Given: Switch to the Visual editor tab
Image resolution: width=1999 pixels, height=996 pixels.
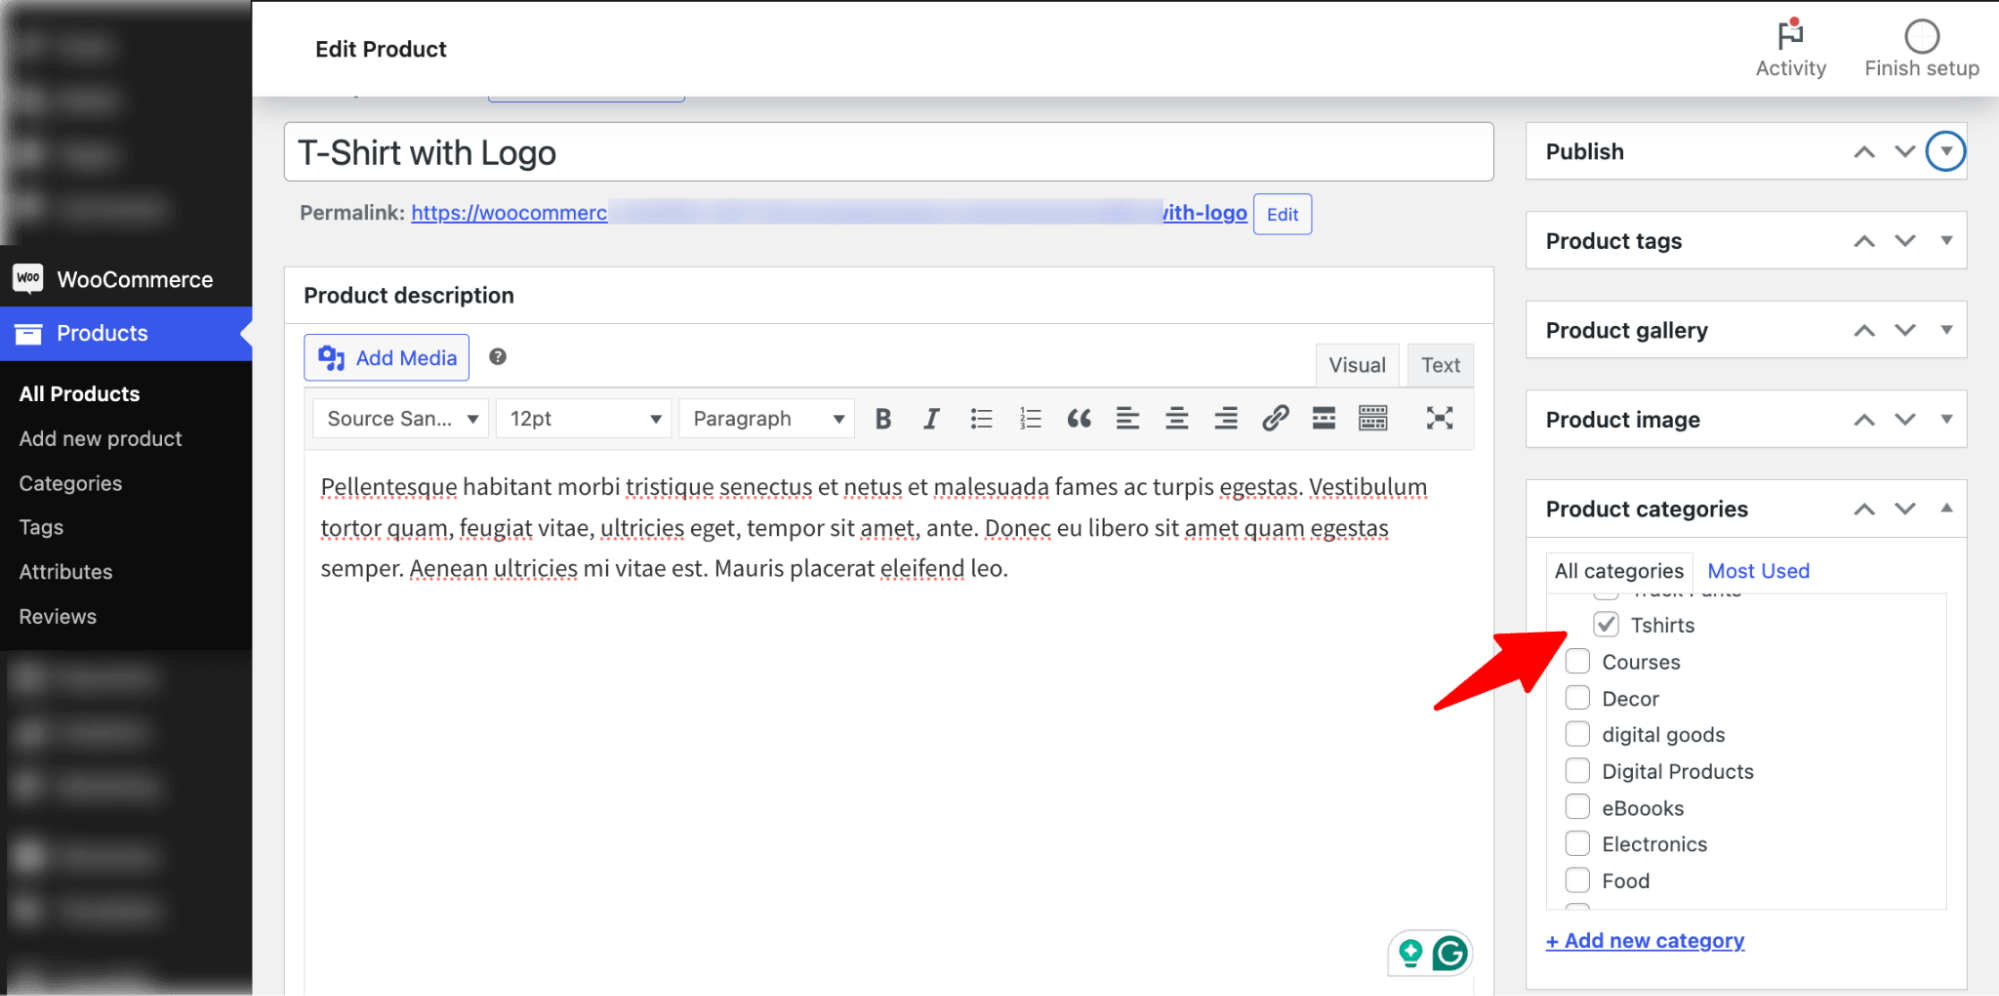Looking at the screenshot, I should pyautogui.click(x=1357, y=366).
